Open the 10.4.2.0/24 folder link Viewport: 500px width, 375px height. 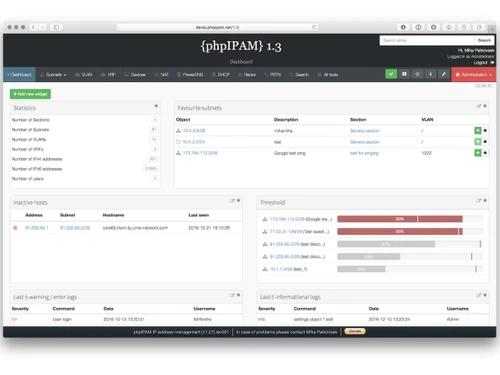[x=194, y=142]
